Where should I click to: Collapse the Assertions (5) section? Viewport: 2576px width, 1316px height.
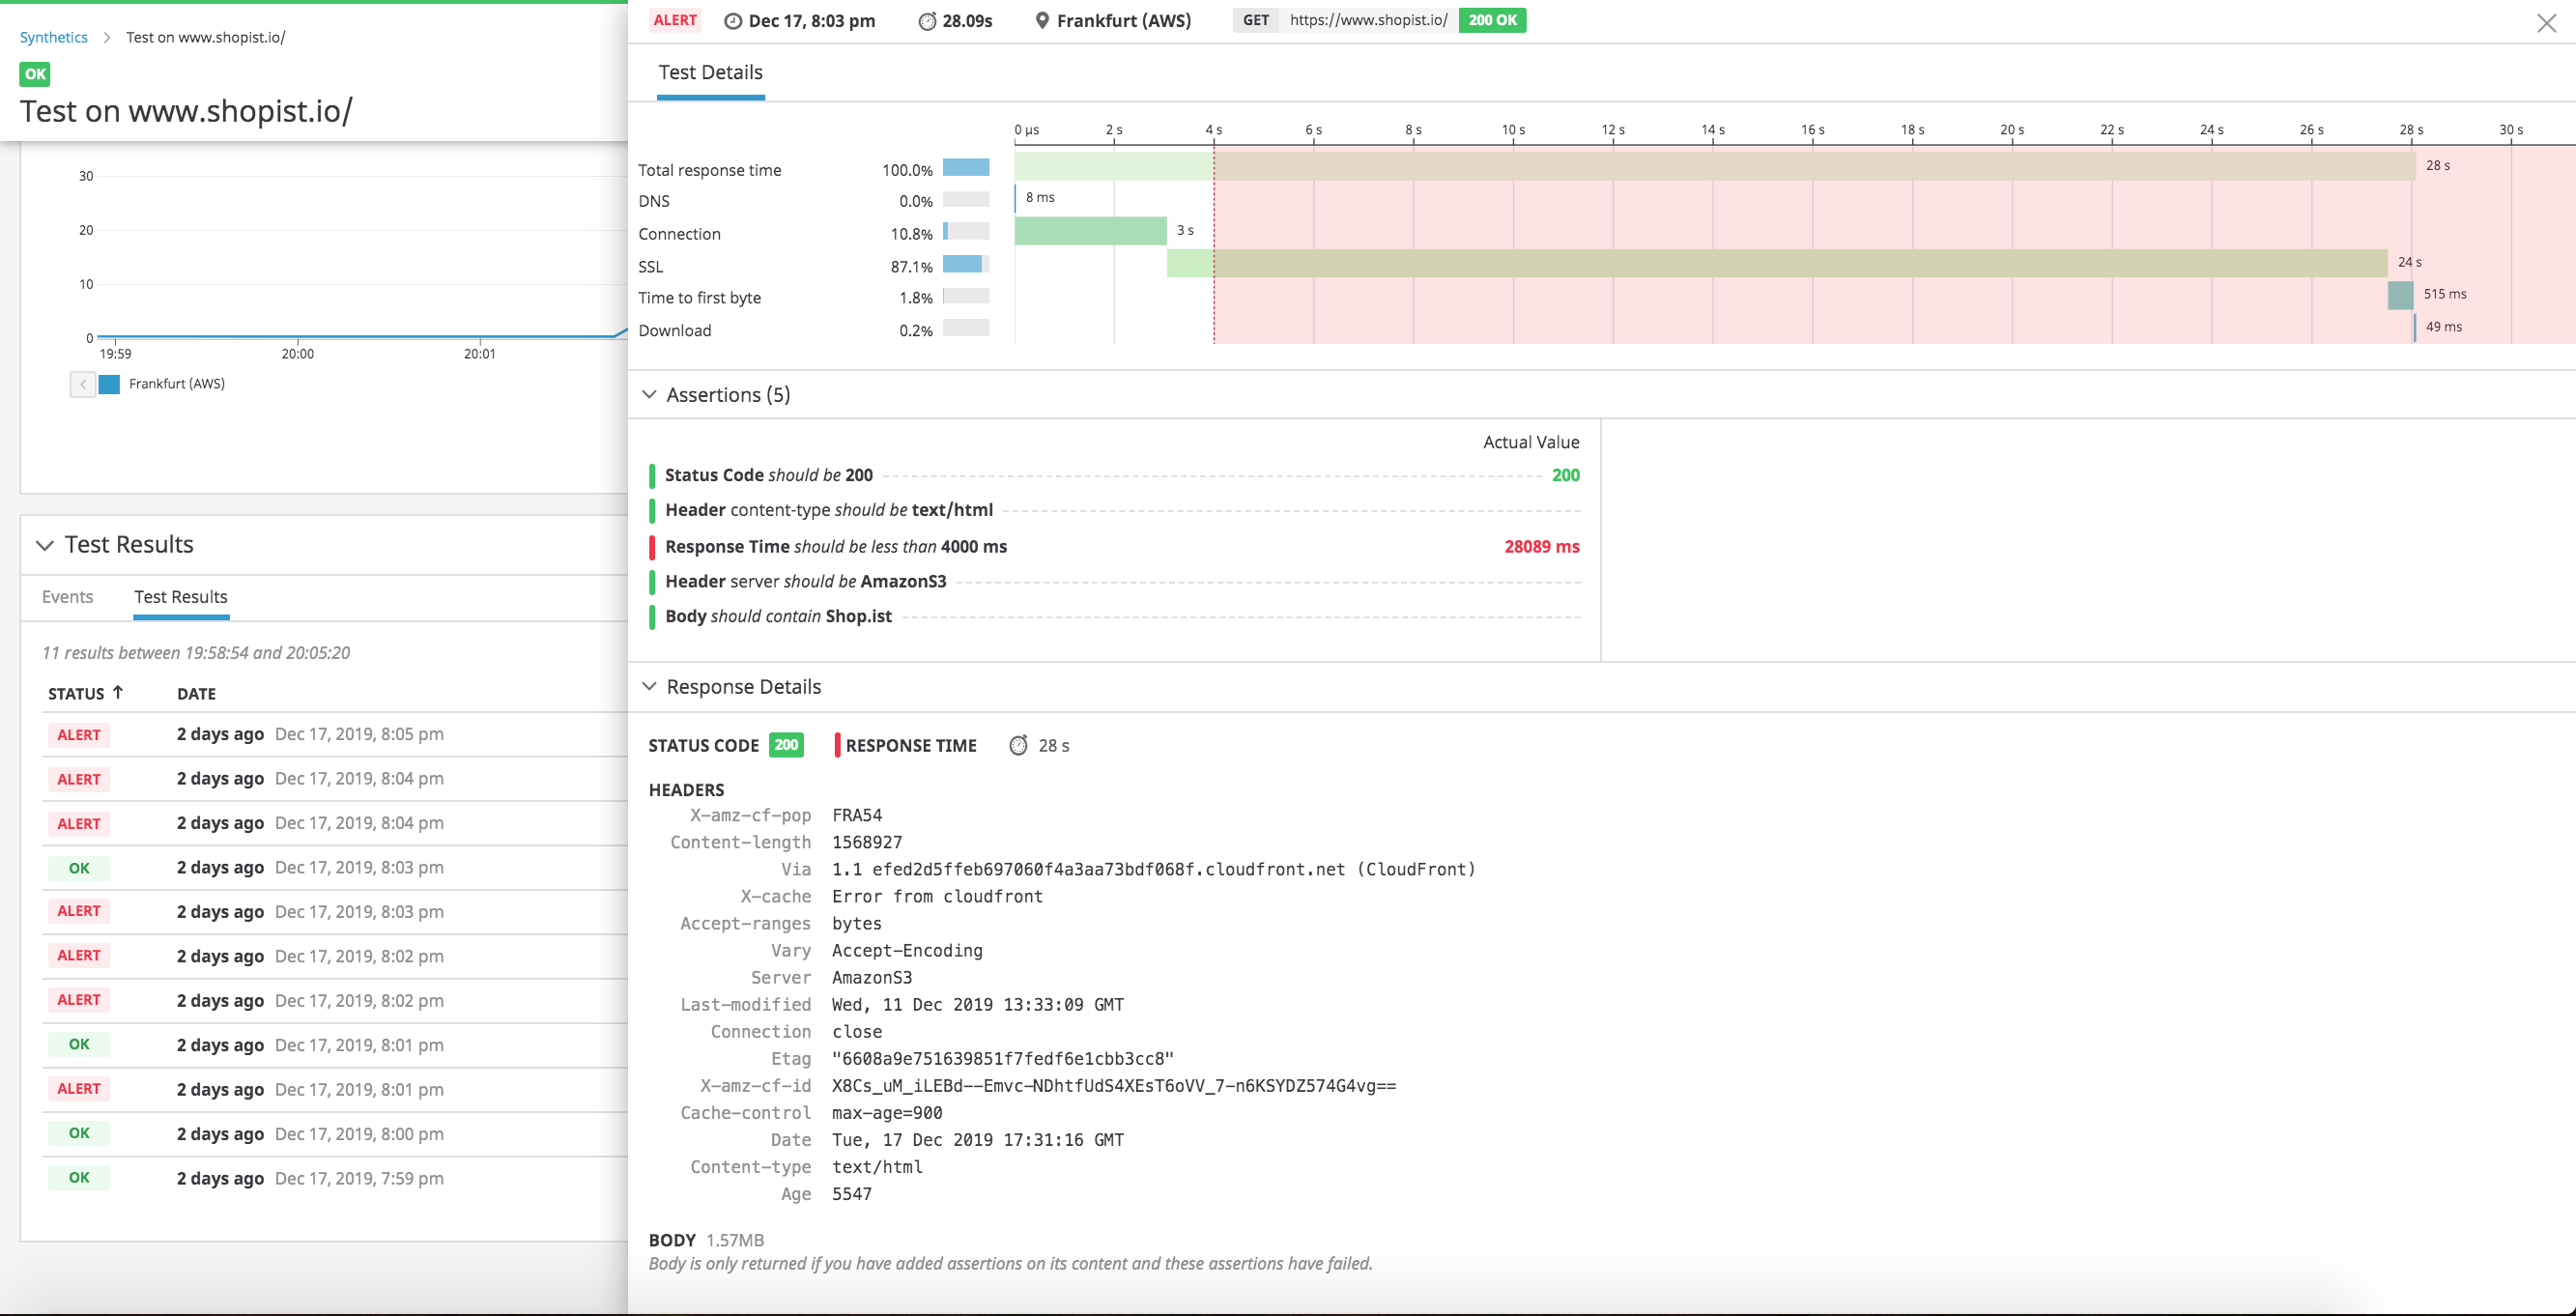[649, 394]
